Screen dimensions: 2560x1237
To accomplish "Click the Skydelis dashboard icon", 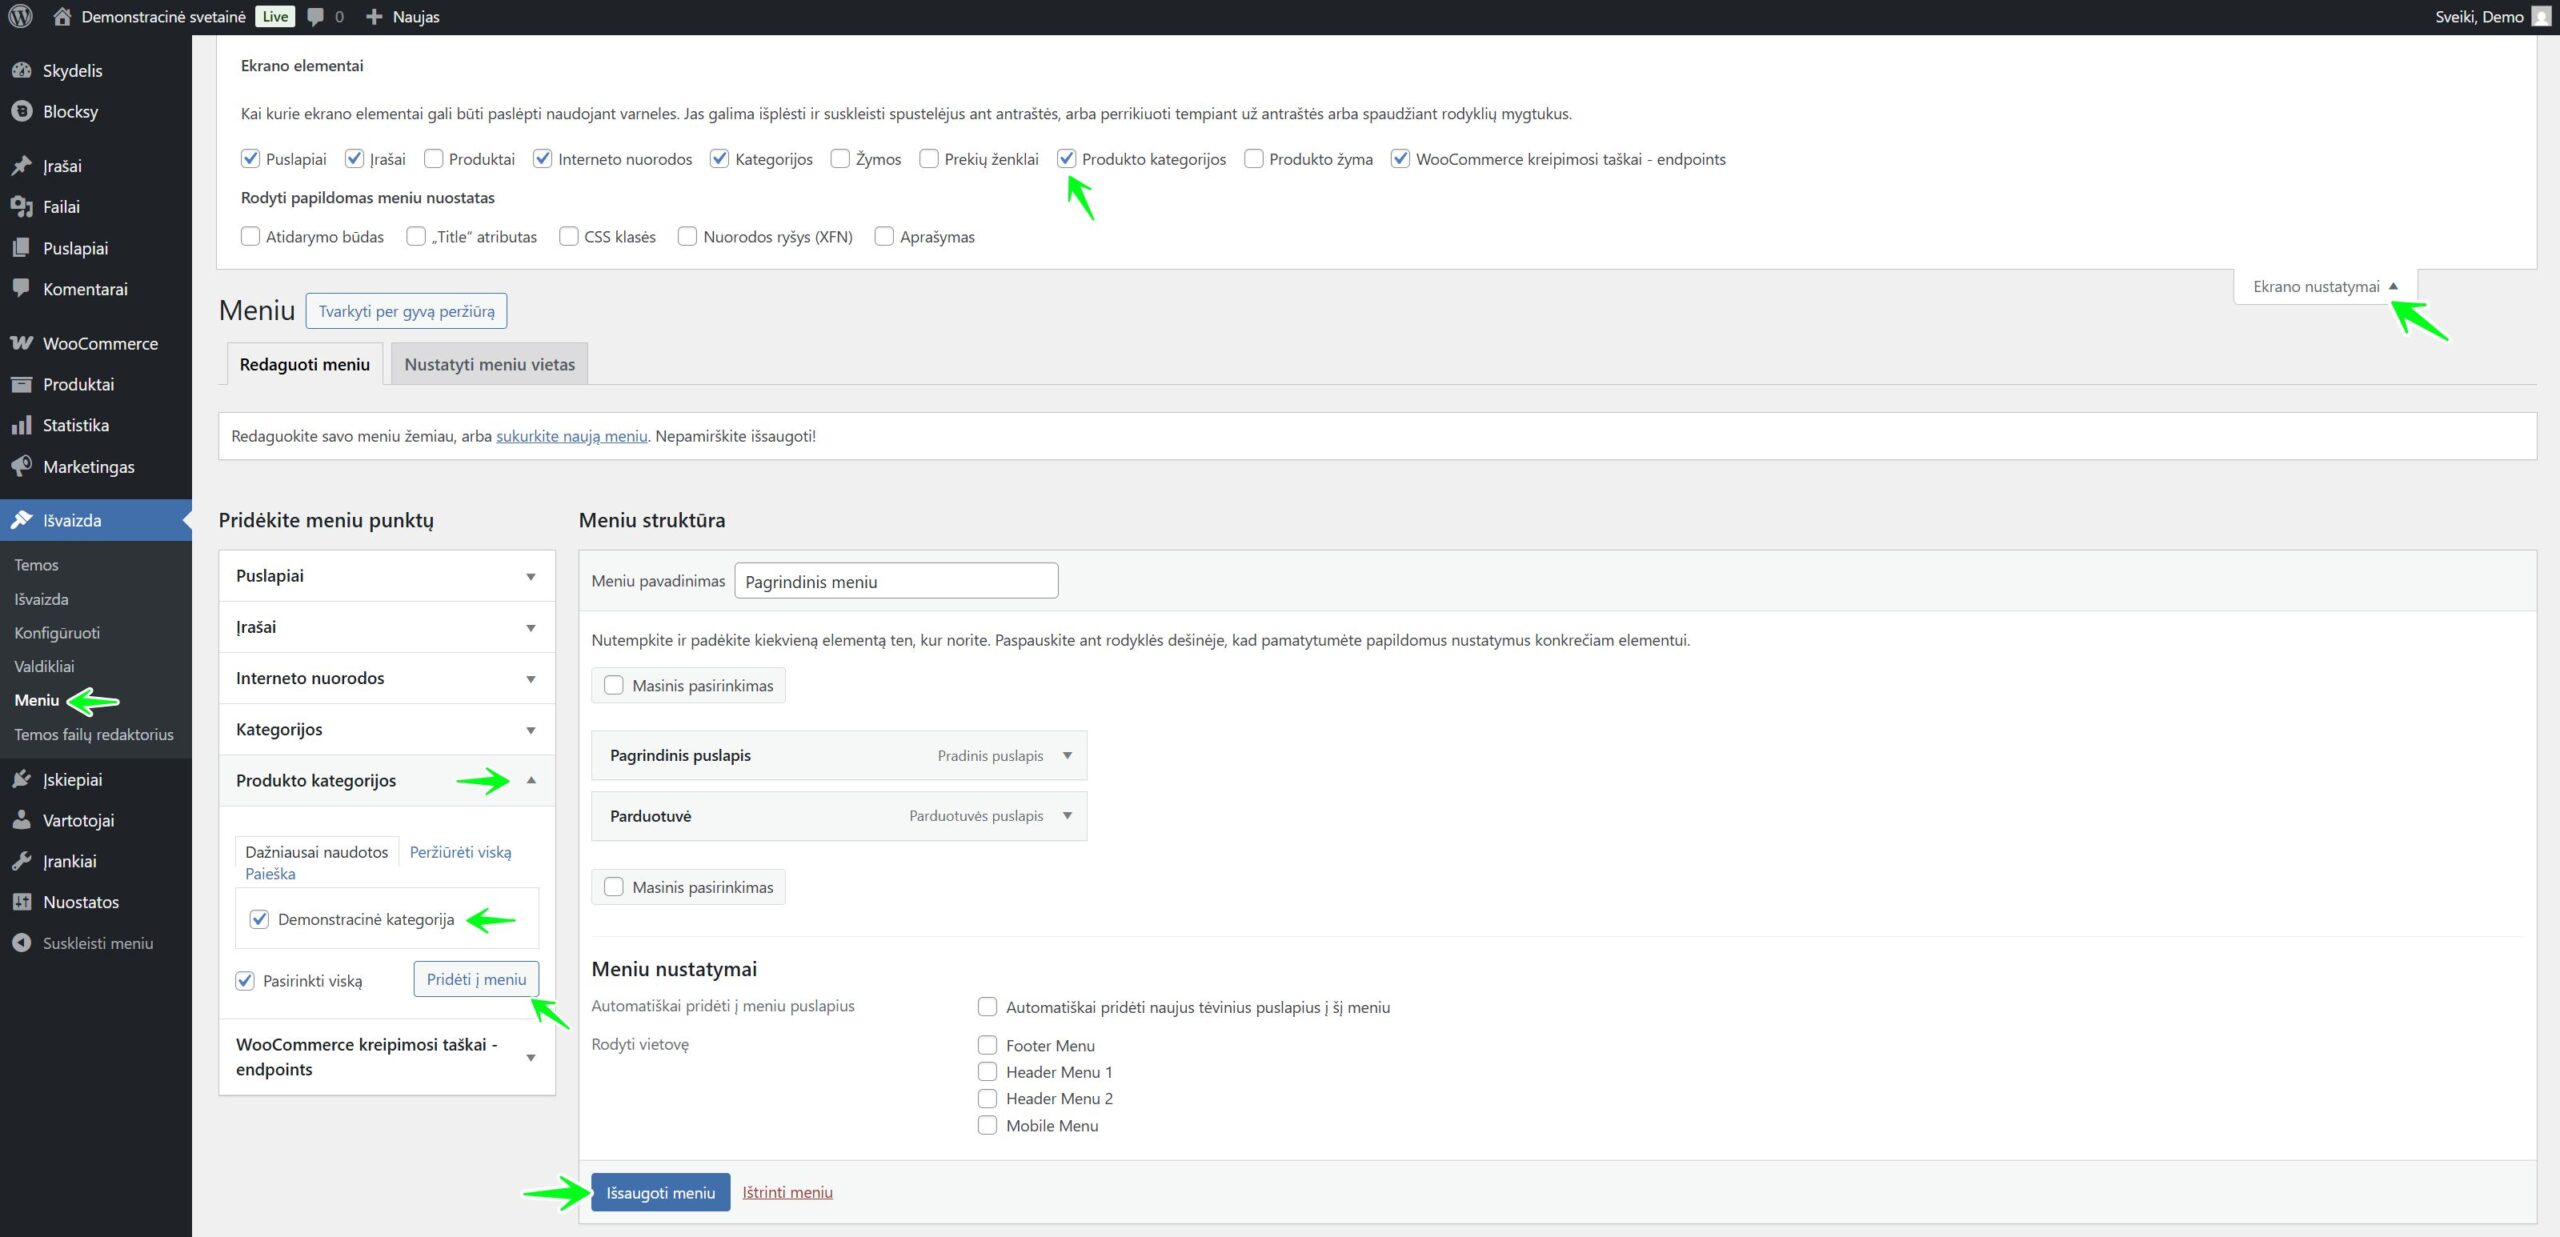I will (21, 70).
